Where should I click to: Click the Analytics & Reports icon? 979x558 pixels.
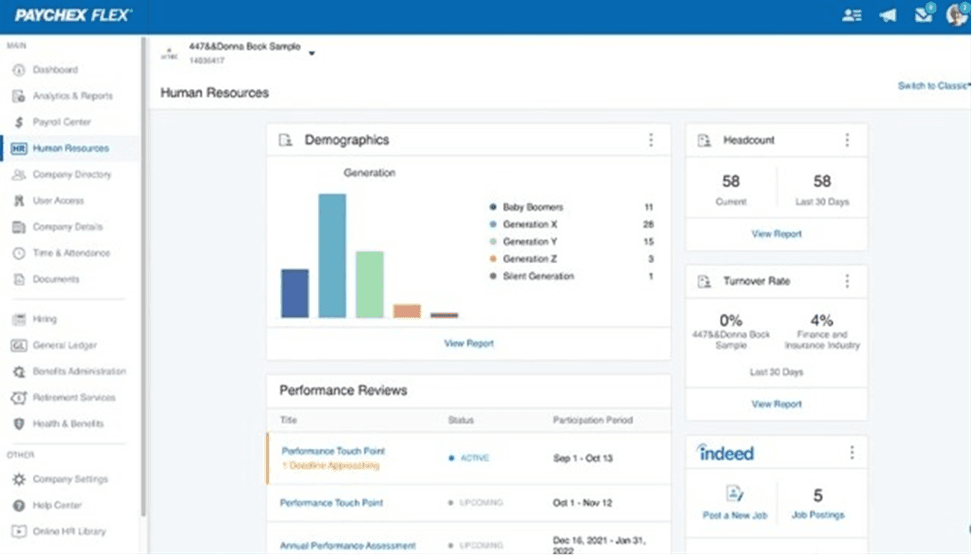[19, 96]
